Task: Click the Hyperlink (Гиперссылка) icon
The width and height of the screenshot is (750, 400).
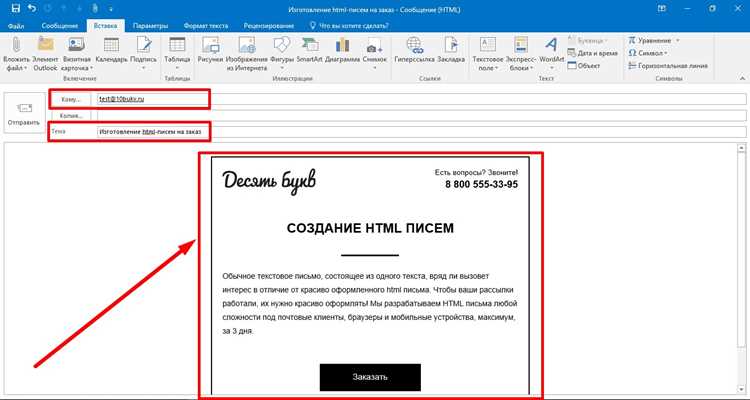Action: tap(414, 45)
